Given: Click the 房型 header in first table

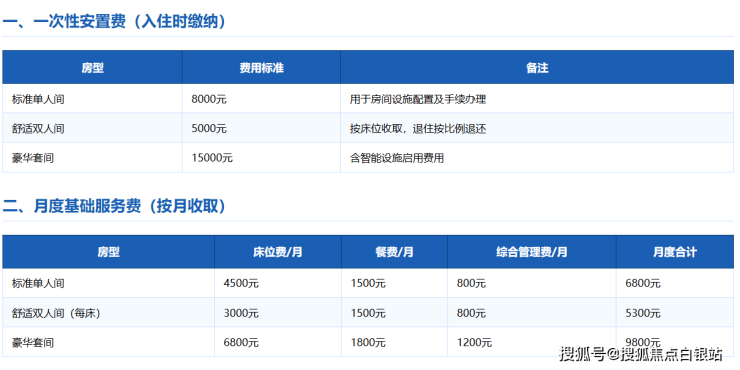Looking at the screenshot, I should (92, 68).
